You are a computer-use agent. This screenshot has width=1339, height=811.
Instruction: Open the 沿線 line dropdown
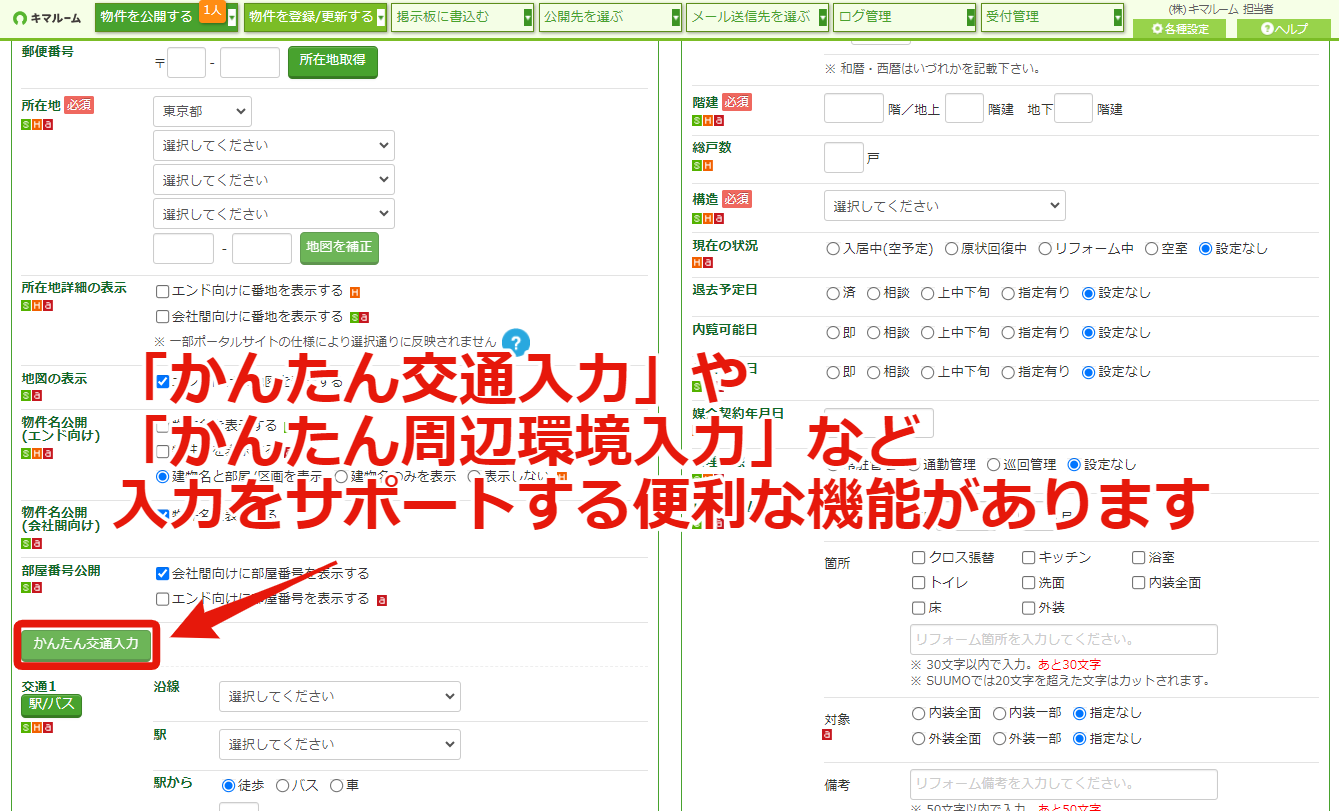(x=340, y=696)
